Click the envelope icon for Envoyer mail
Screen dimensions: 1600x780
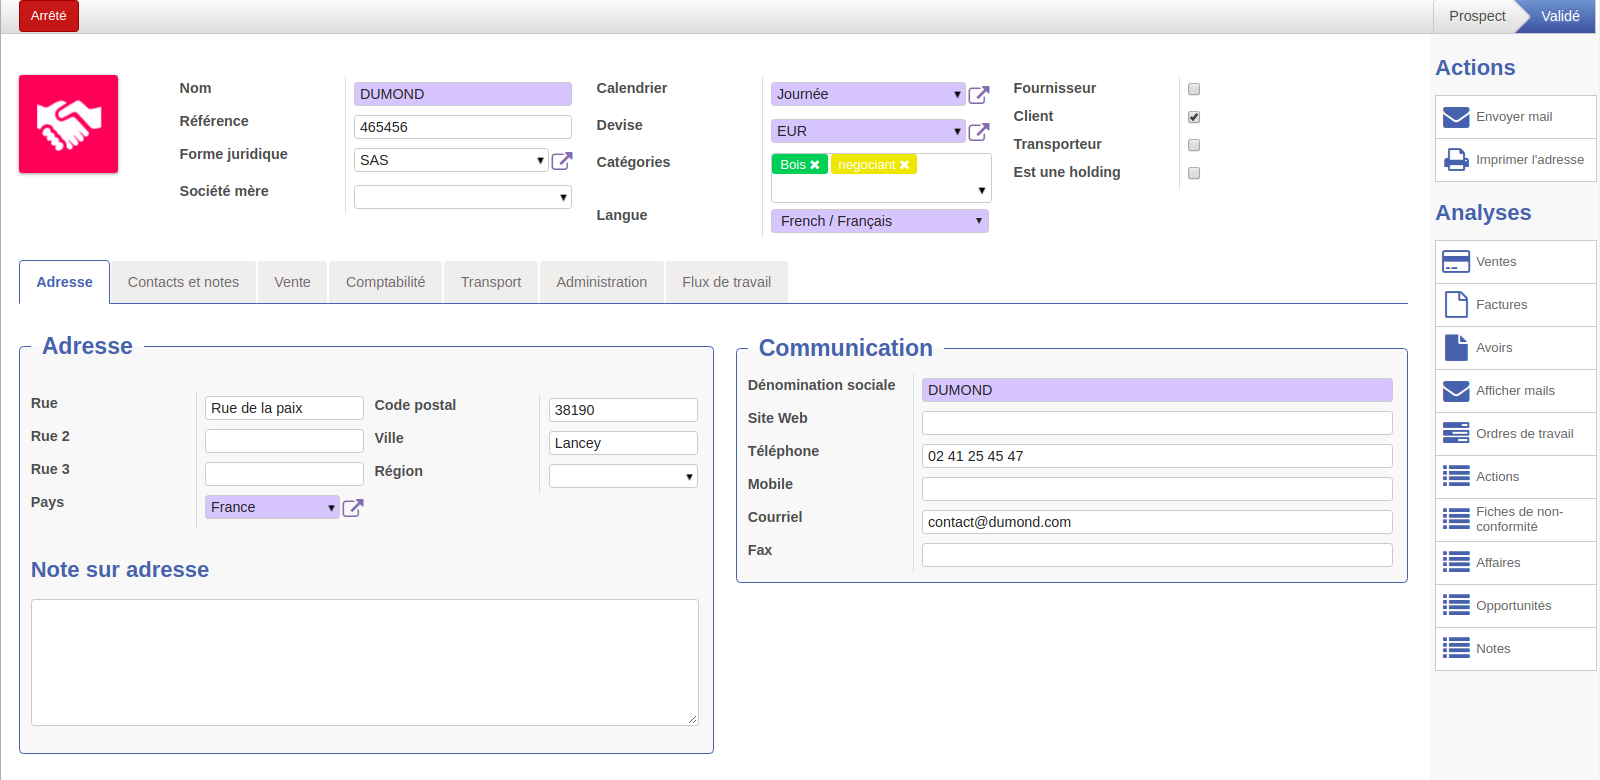pos(1455,117)
